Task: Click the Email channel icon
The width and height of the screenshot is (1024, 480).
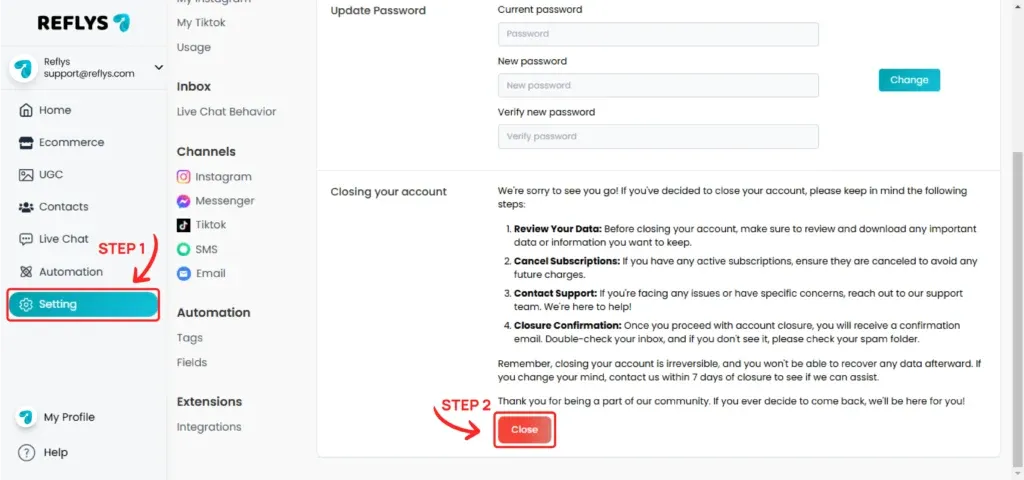Action: coord(184,274)
